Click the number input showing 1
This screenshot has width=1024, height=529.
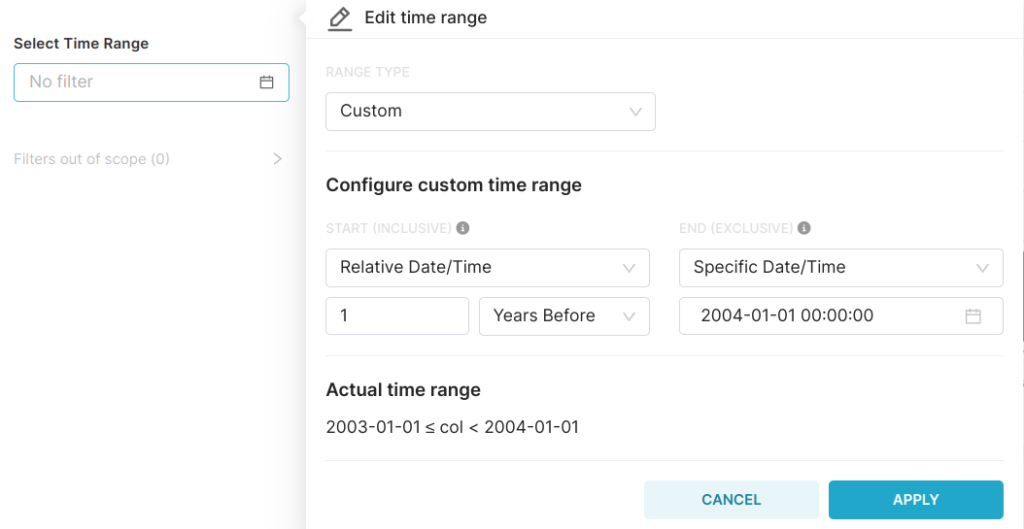point(397,316)
